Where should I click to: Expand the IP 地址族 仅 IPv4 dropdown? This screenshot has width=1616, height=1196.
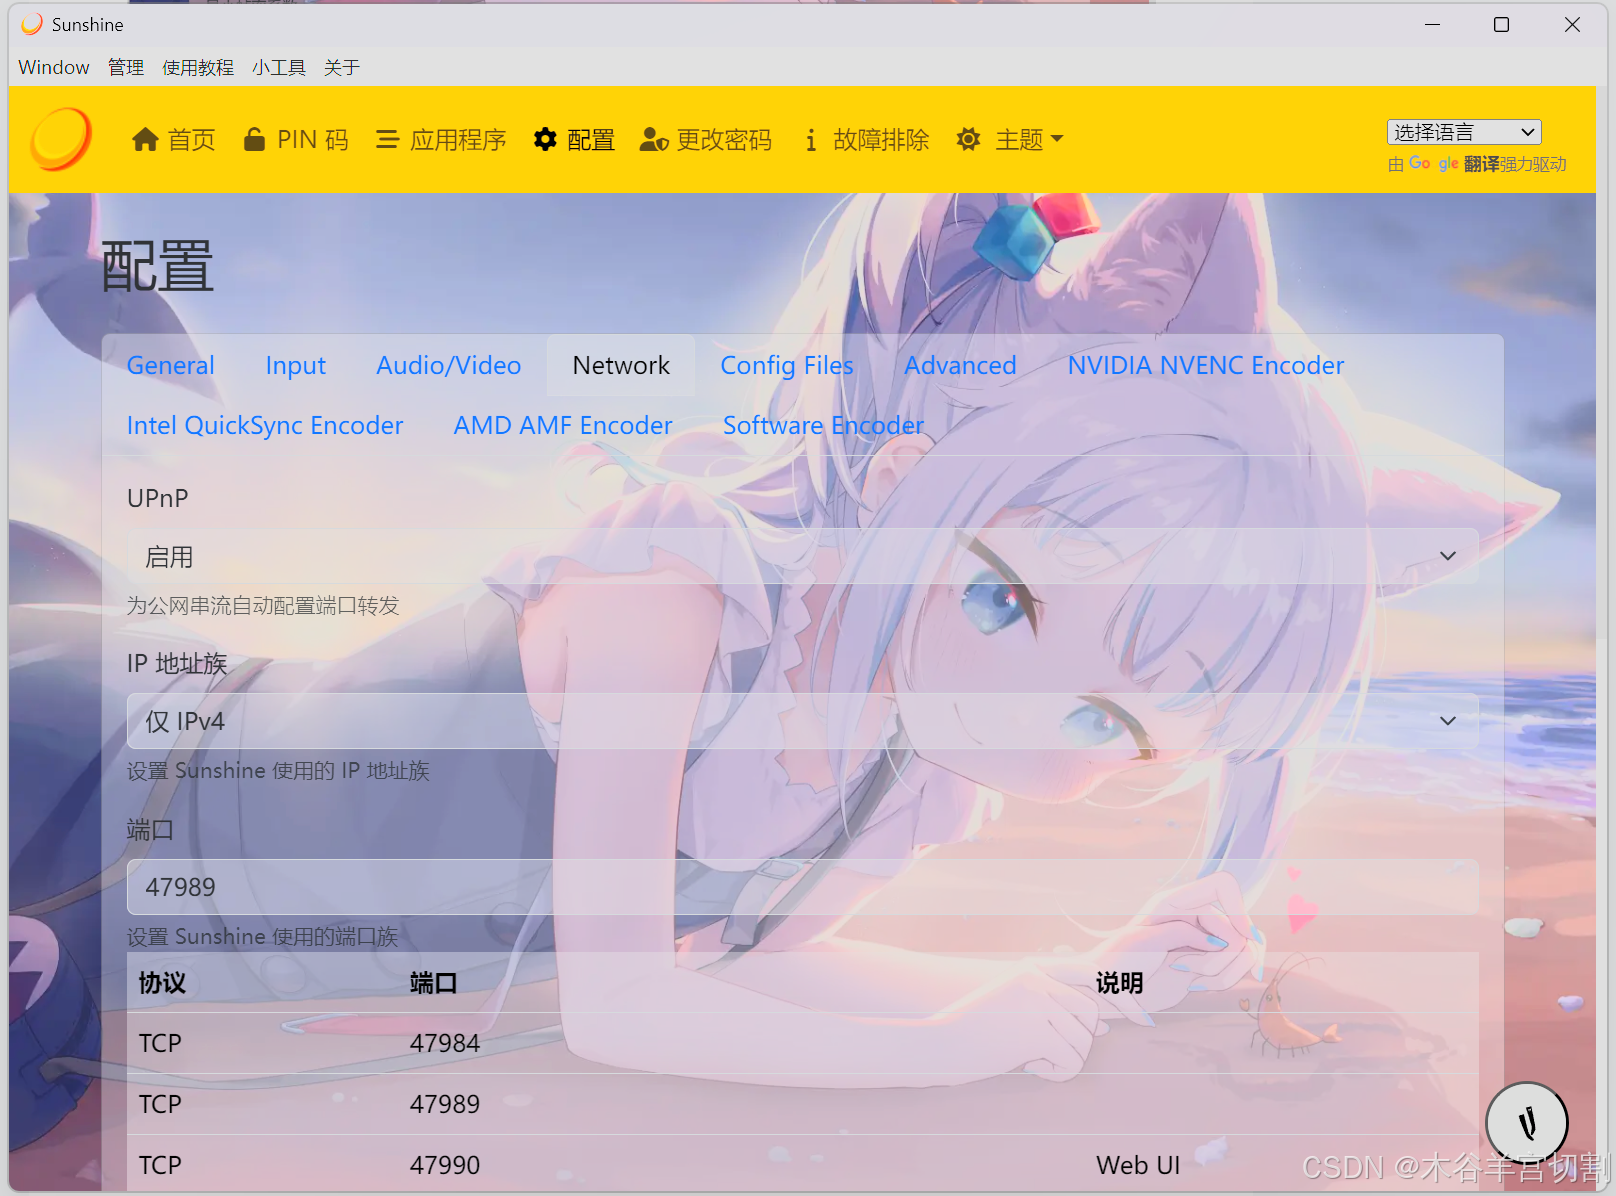pos(802,721)
